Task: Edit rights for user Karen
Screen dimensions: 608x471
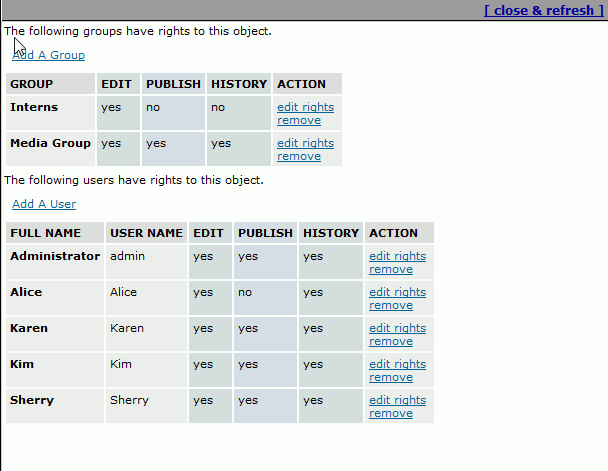Action: [x=397, y=328]
